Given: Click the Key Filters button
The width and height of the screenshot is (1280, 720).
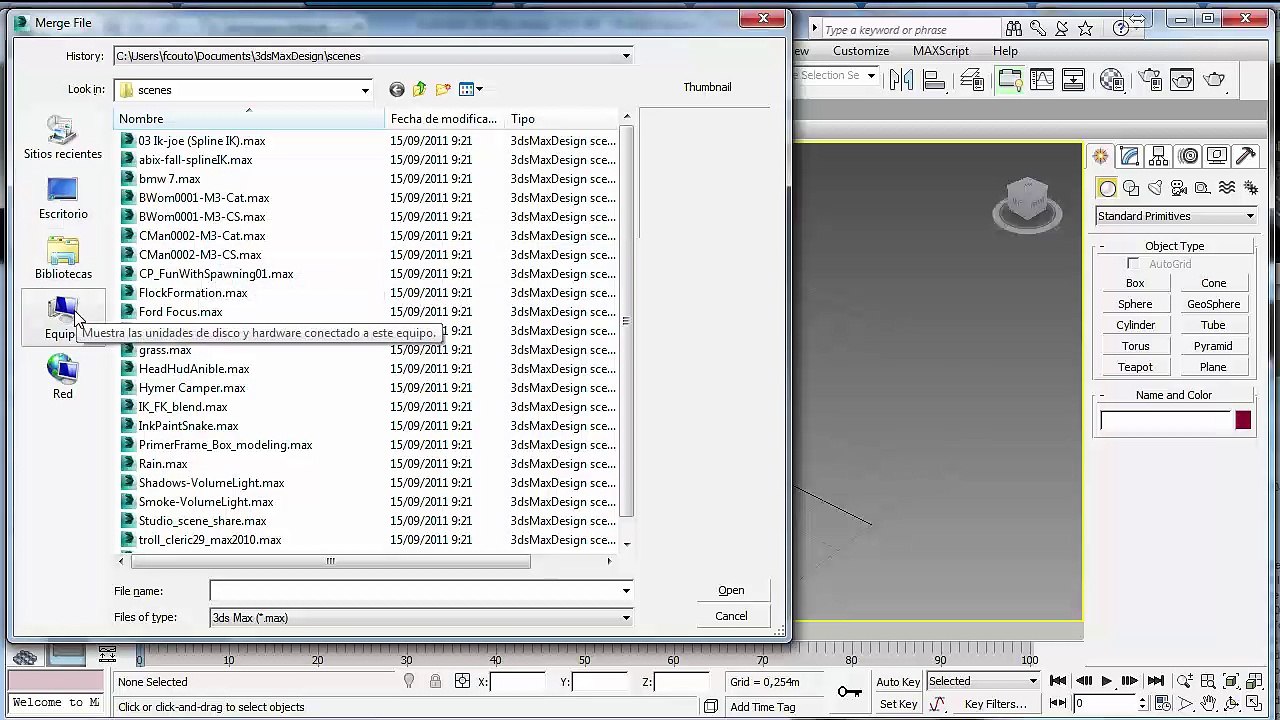Looking at the screenshot, I should pyautogui.click(x=995, y=704).
